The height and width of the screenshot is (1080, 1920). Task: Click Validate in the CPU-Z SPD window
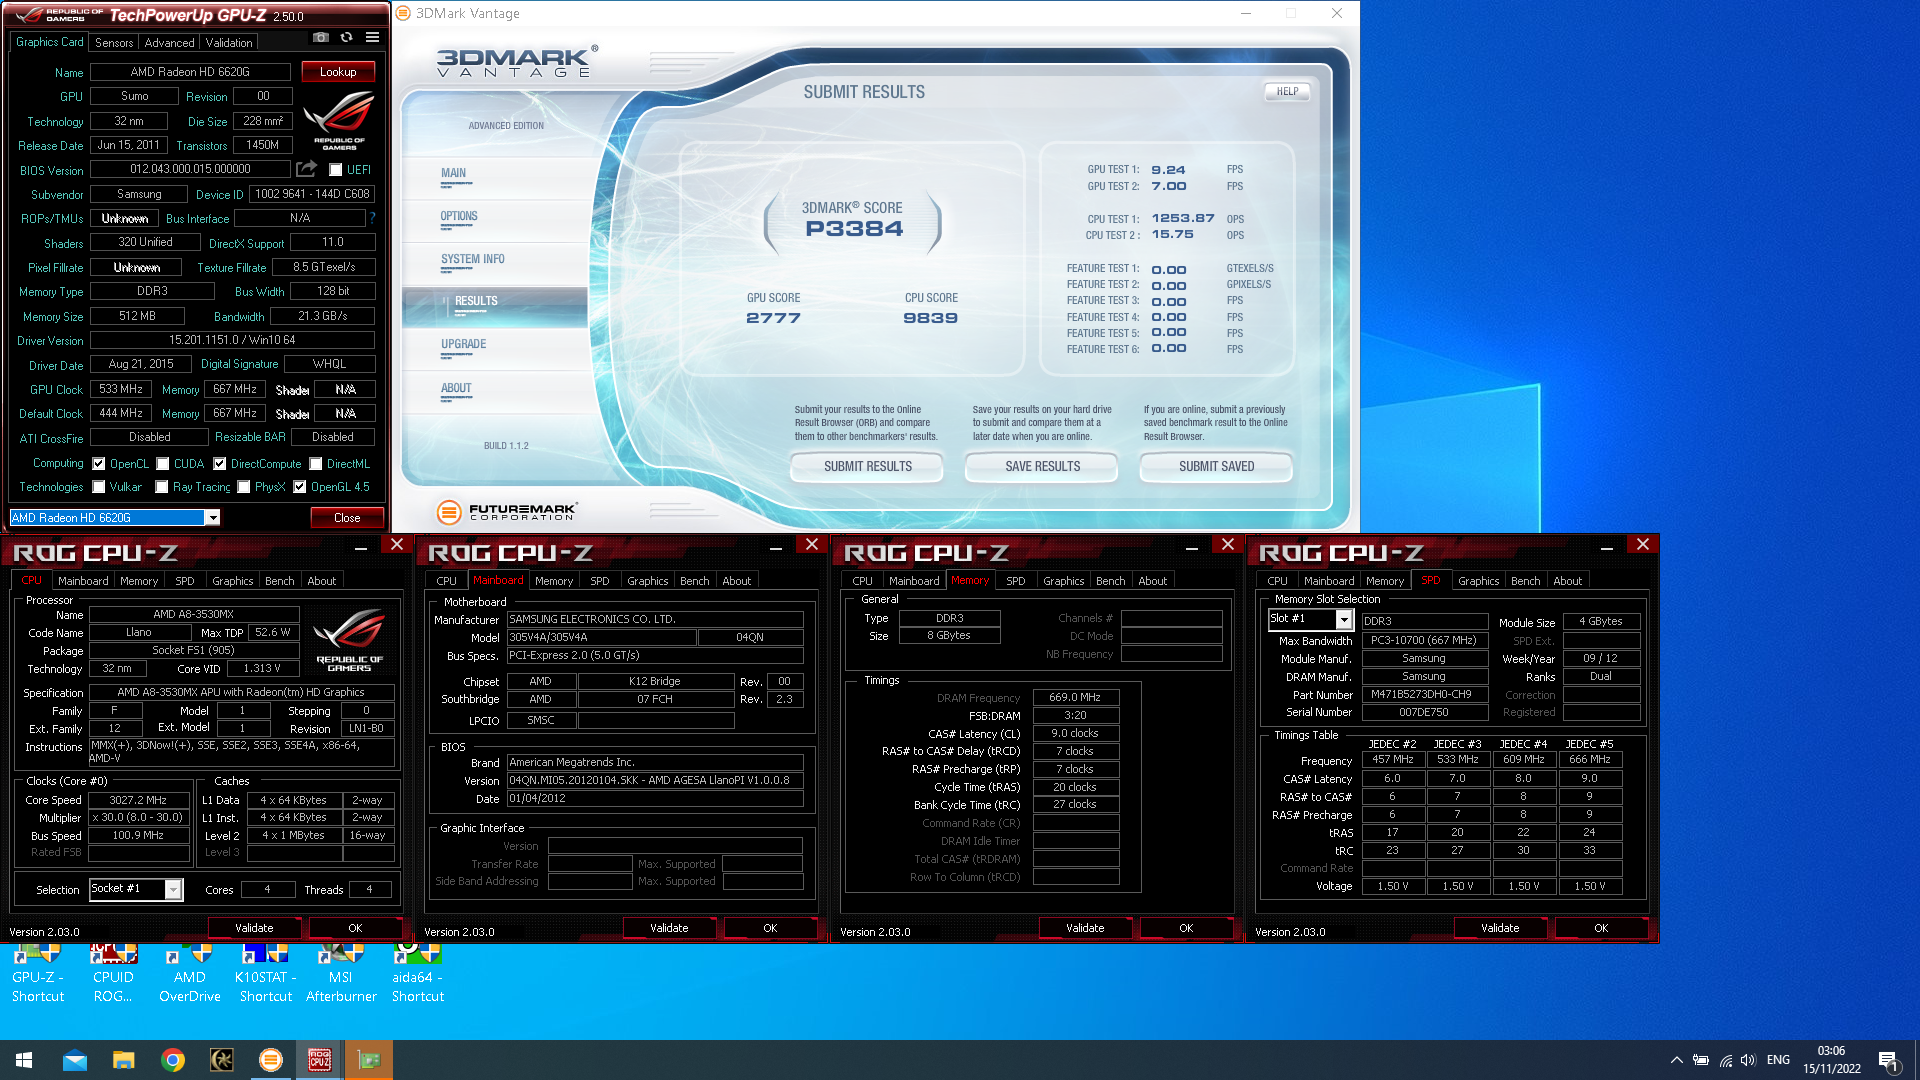pos(1500,928)
